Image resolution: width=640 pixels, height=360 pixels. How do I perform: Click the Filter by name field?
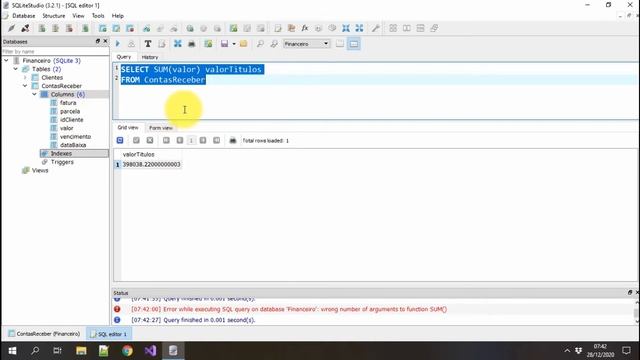point(55,51)
